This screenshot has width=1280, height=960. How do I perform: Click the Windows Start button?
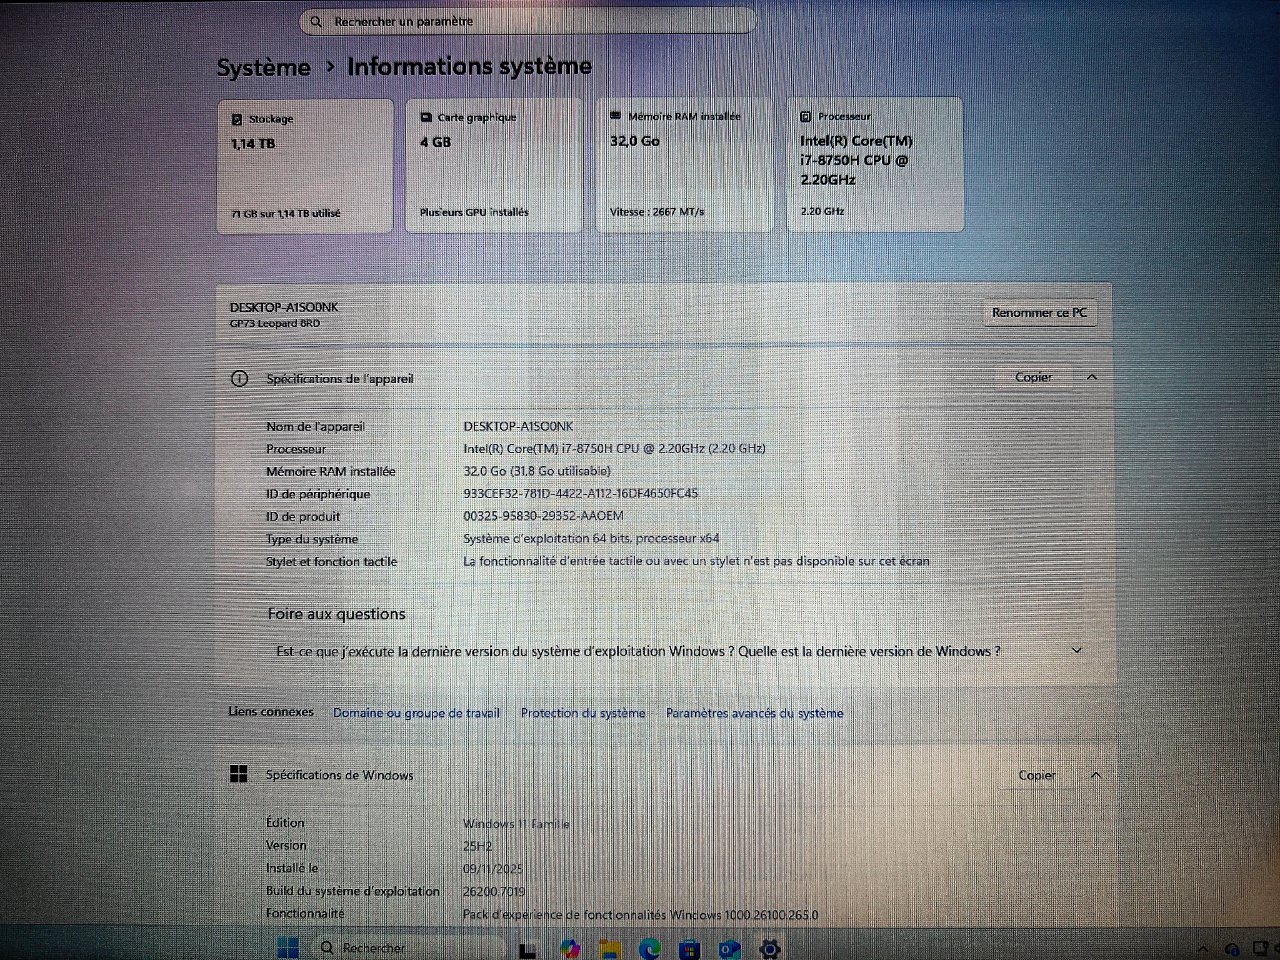pos(288,946)
